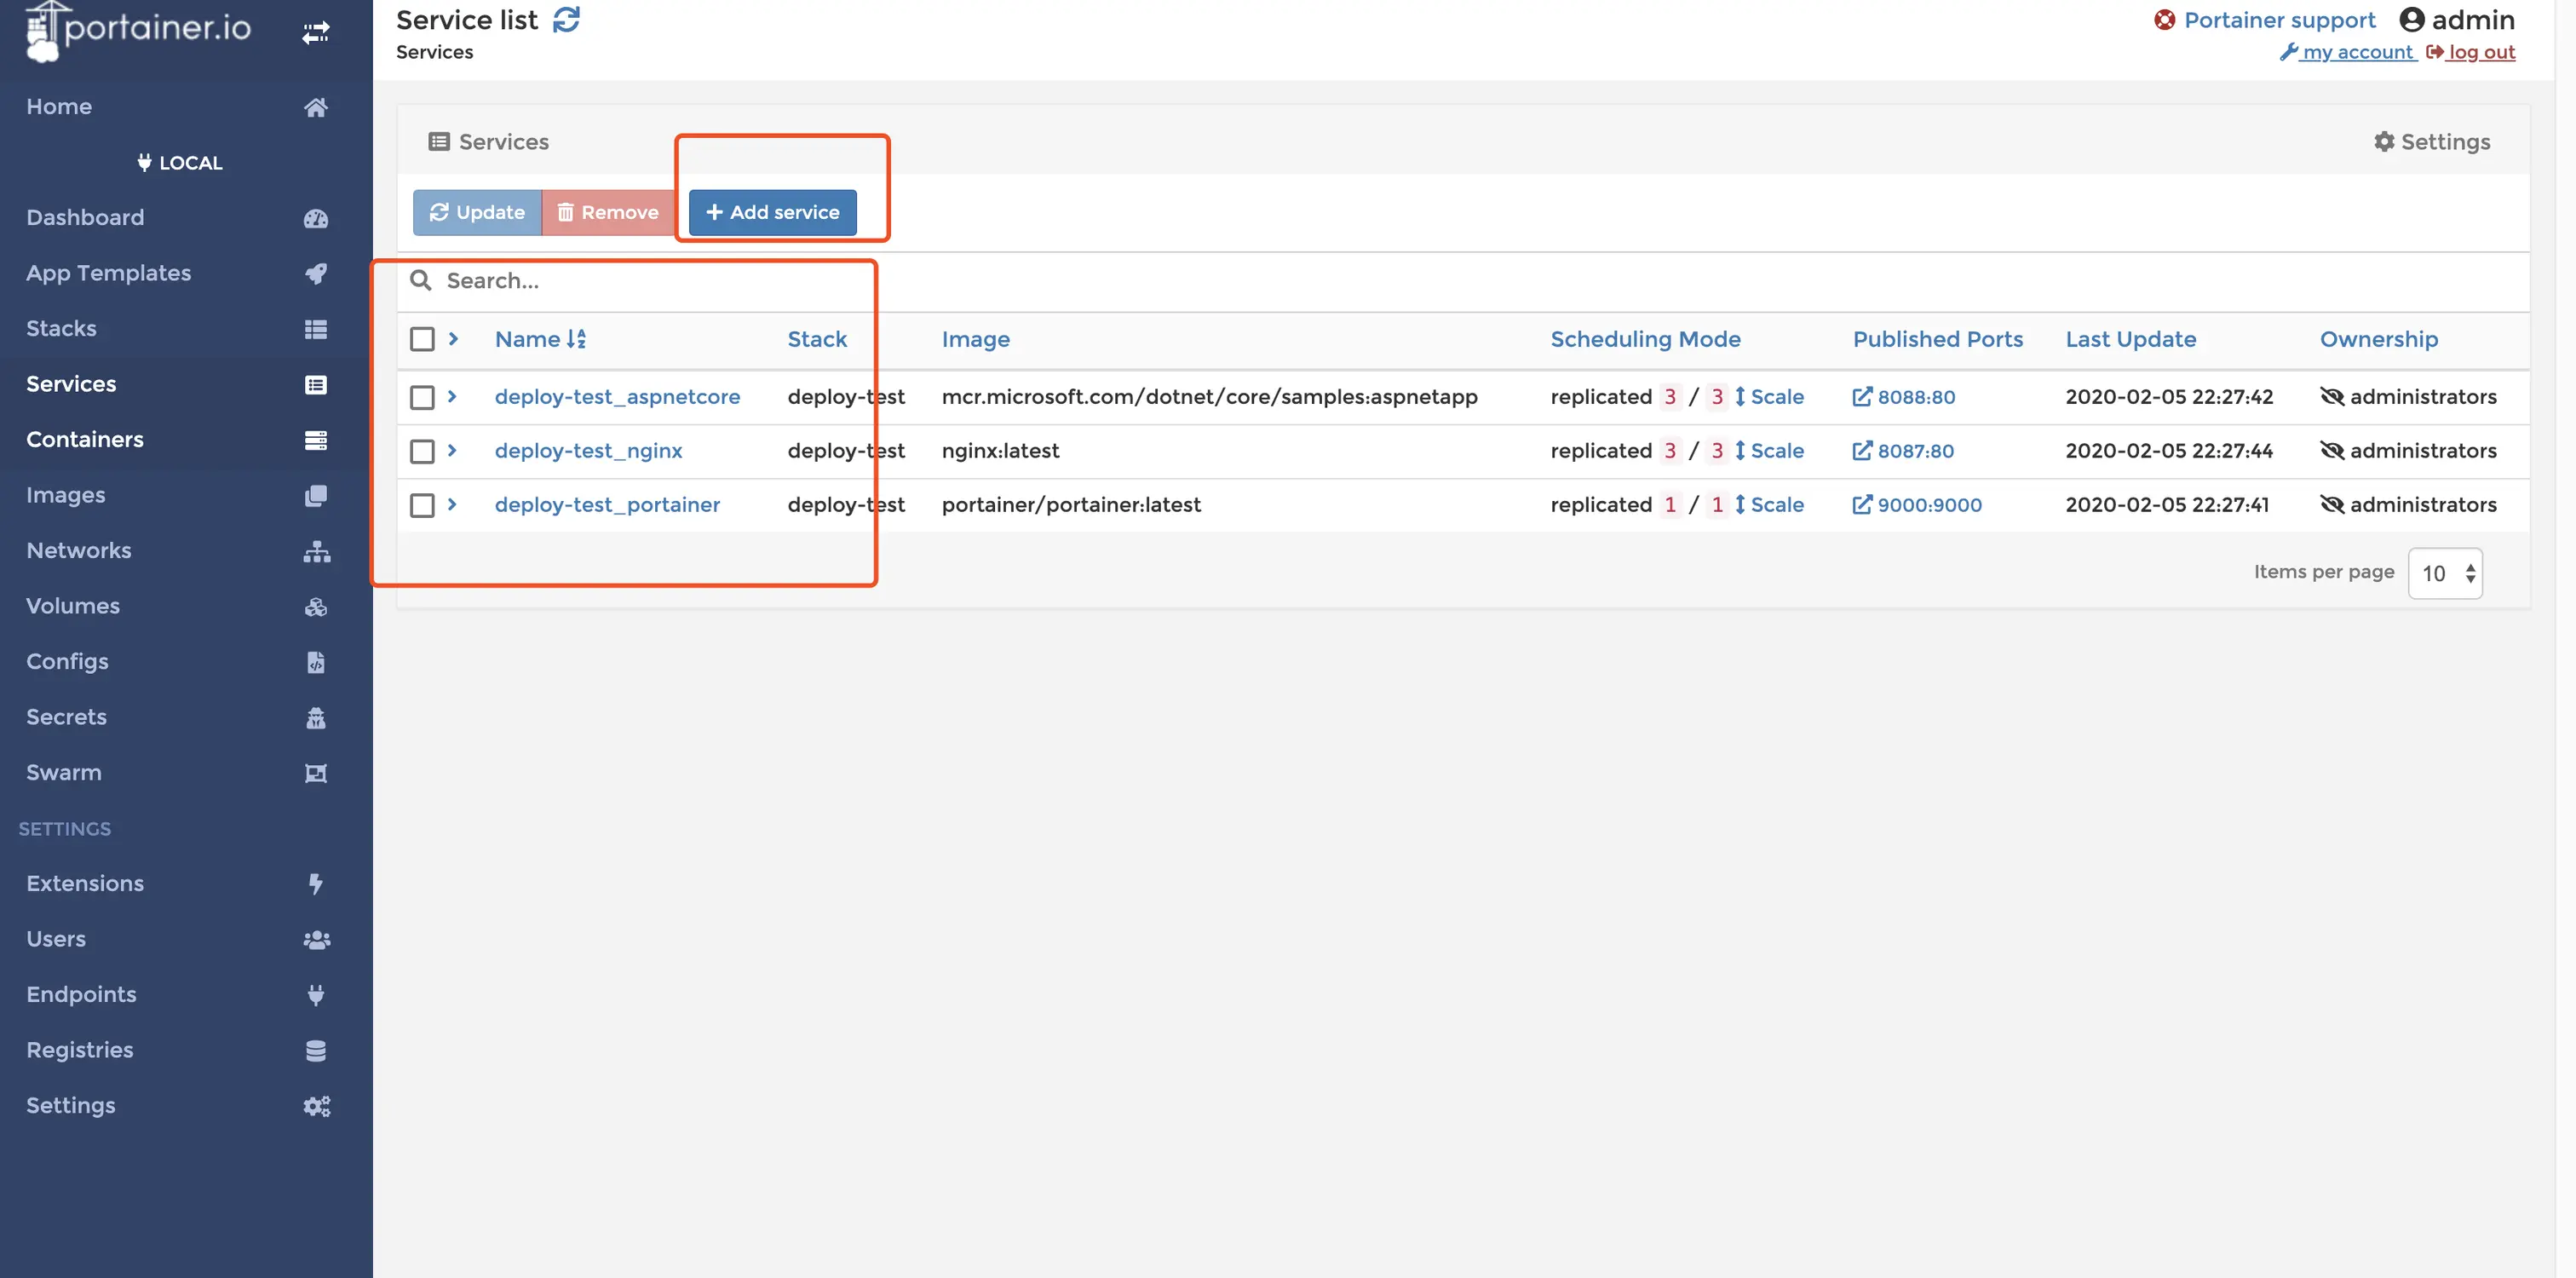The image size is (2576, 1278).
Task: Expand the deploy-test_nginx service row
Action: click(452, 451)
